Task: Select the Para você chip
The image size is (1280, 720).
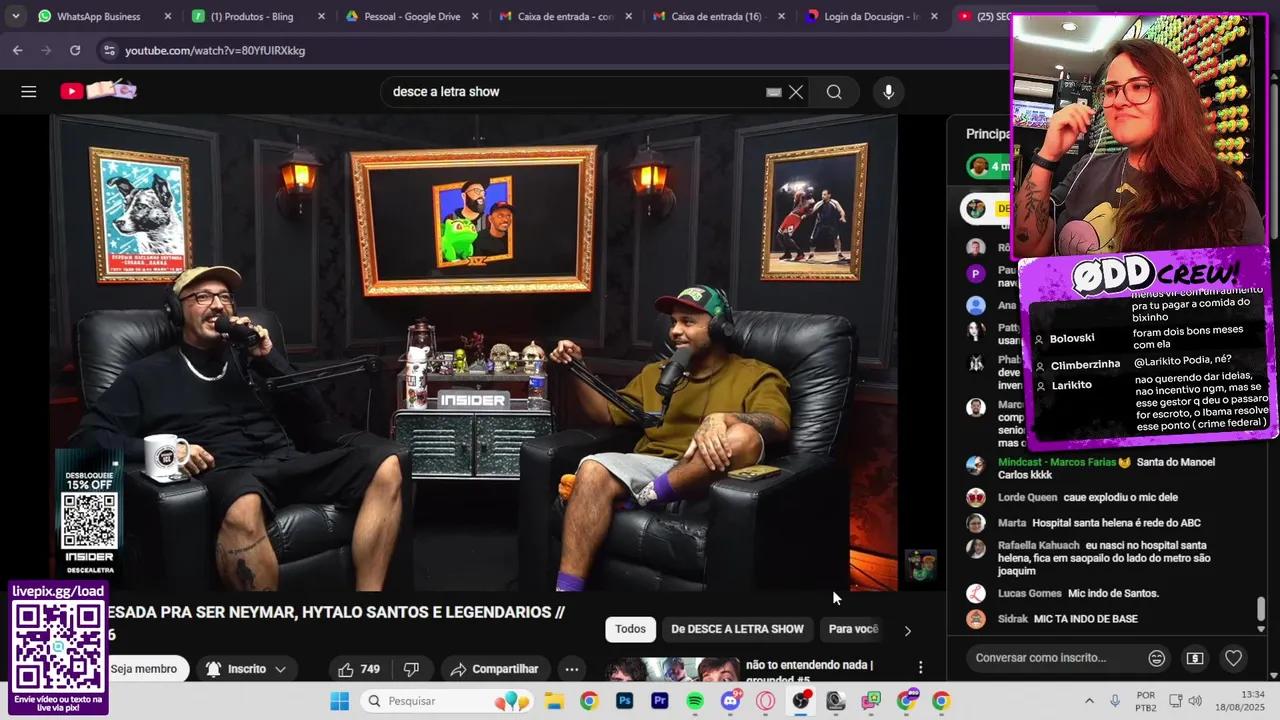Action: click(x=853, y=629)
